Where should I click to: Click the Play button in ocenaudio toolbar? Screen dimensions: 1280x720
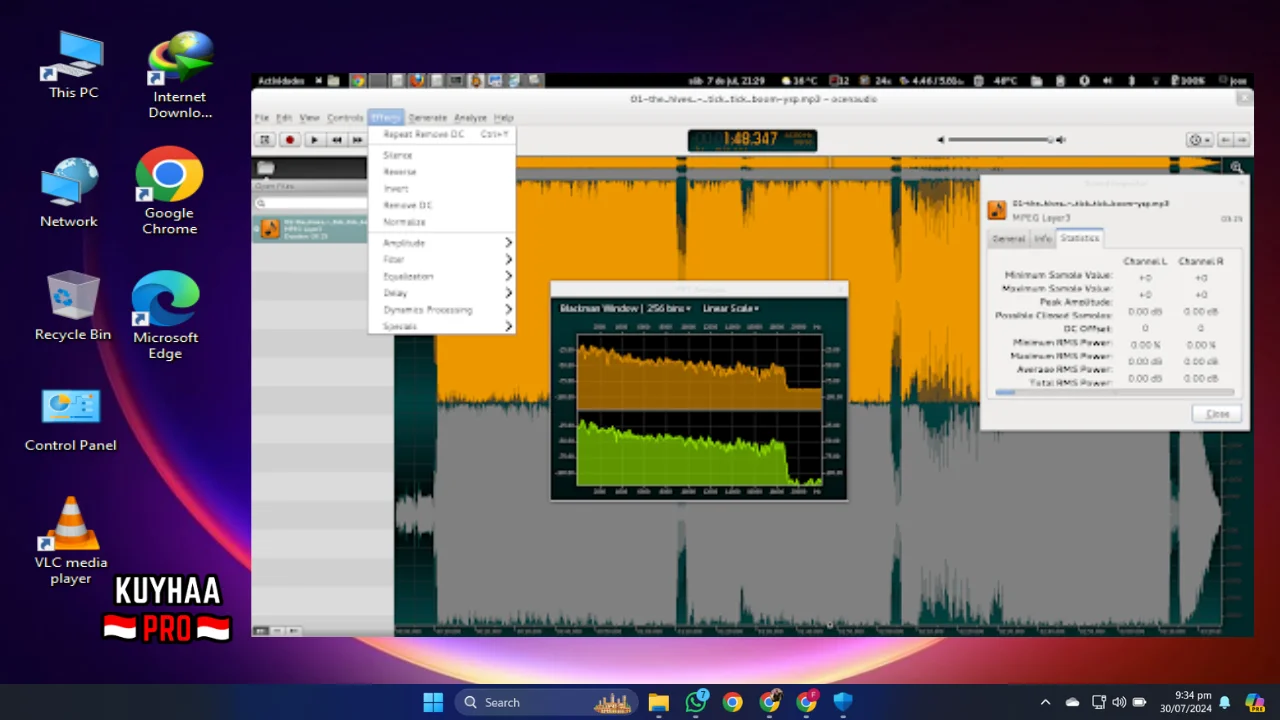313,140
